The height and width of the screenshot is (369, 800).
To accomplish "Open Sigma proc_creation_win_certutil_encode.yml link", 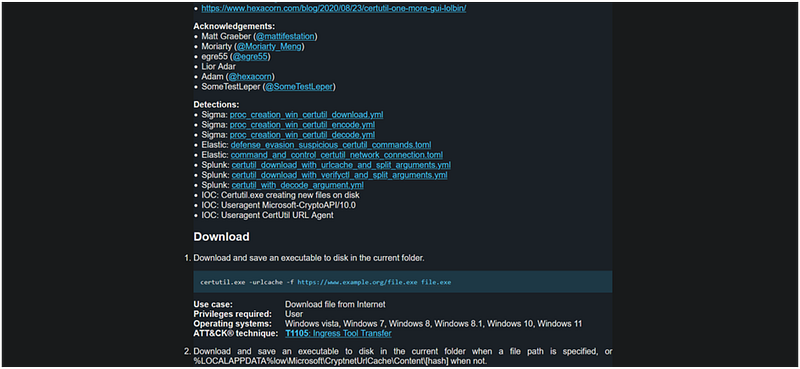I will pyautogui.click(x=303, y=125).
